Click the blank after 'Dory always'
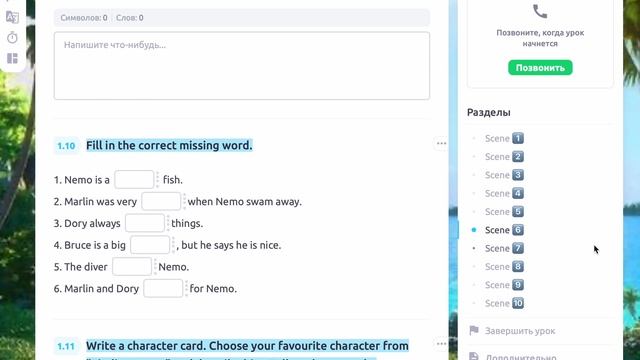This screenshot has height=360, width=640. pos(144,223)
